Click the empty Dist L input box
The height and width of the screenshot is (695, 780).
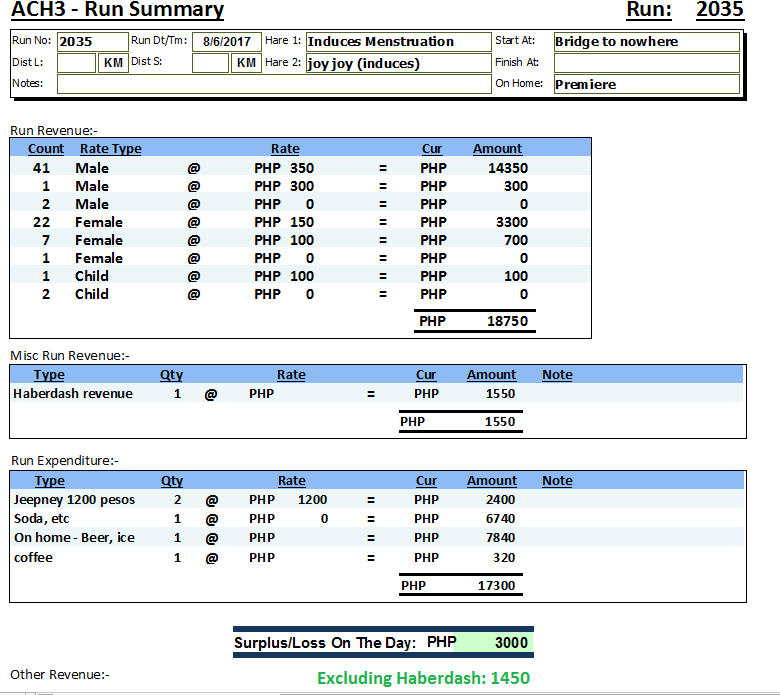coord(76,63)
